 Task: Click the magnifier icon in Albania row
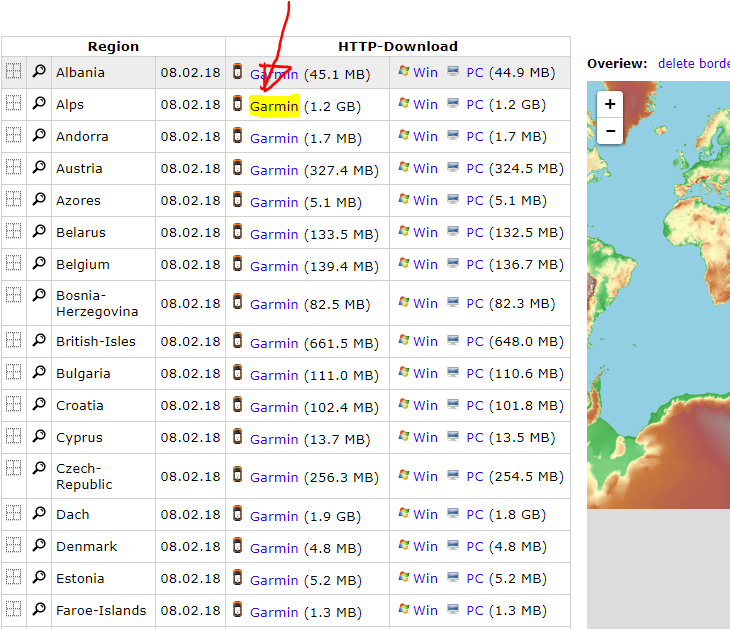[x=39, y=71]
